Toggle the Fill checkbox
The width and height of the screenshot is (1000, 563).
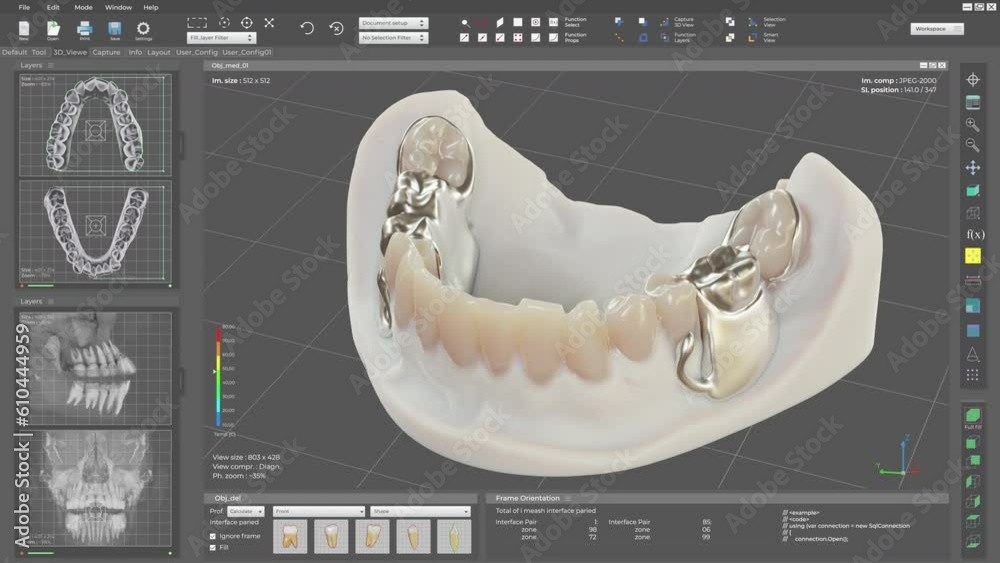point(213,548)
